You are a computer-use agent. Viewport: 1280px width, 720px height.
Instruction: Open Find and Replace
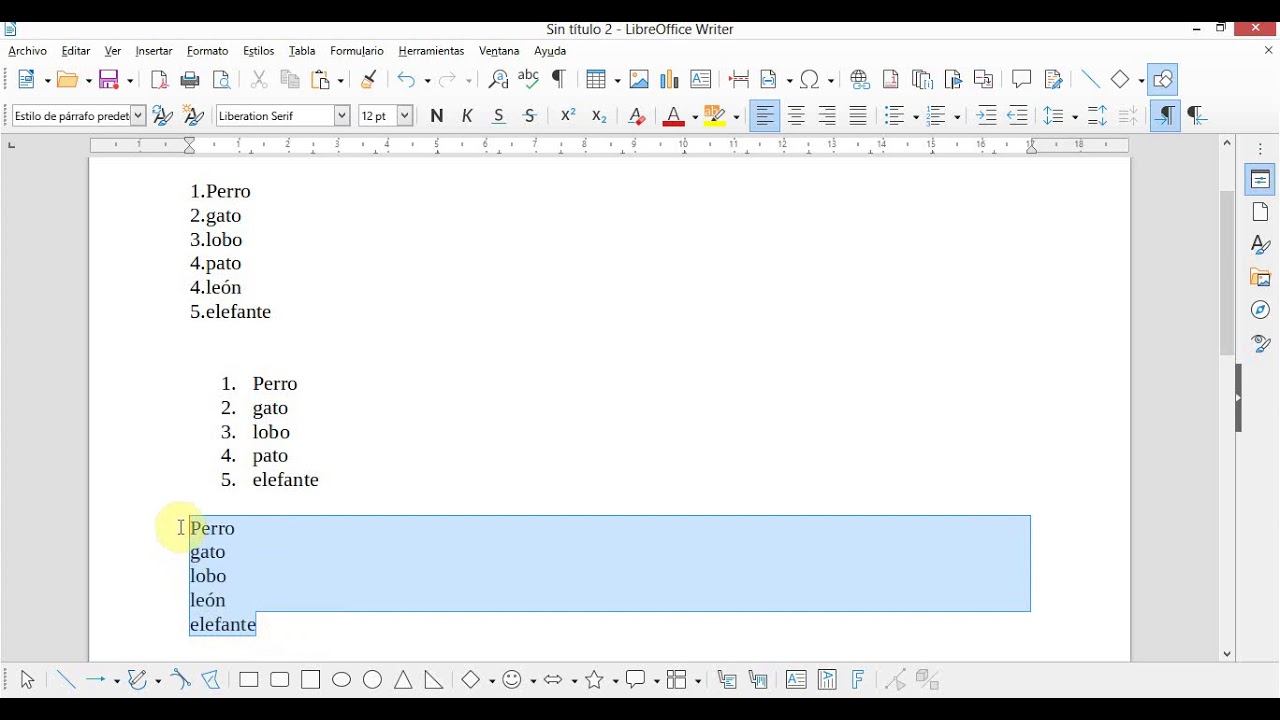497,80
